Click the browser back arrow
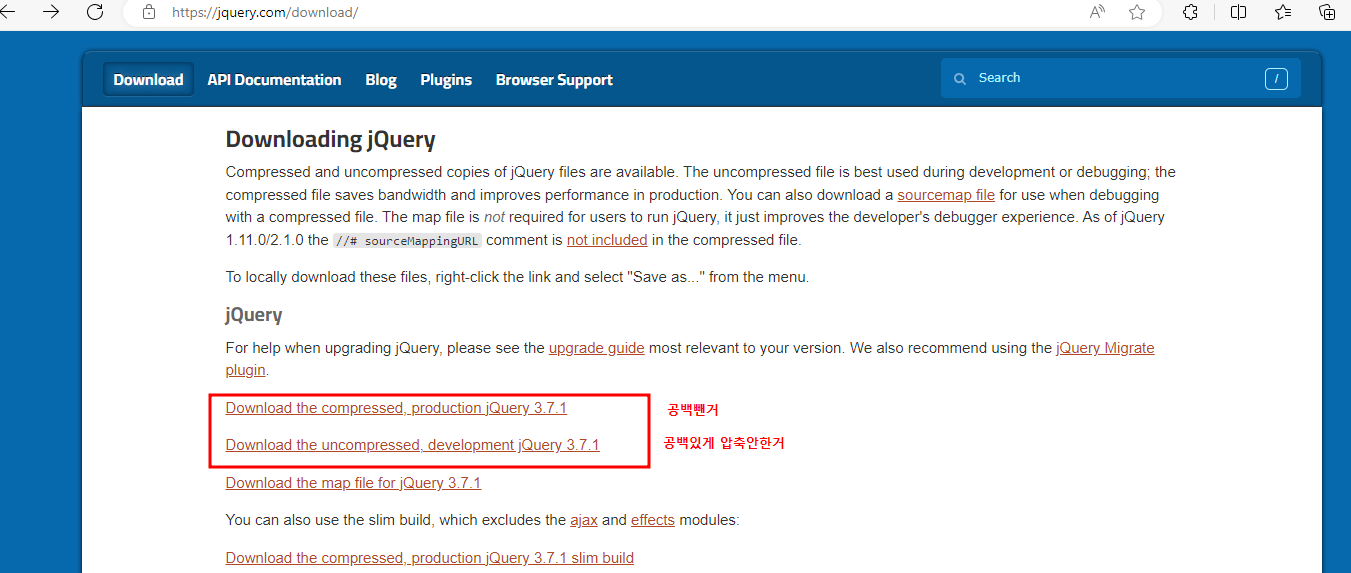The height and width of the screenshot is (573, 1351). (x=7, y=12)
